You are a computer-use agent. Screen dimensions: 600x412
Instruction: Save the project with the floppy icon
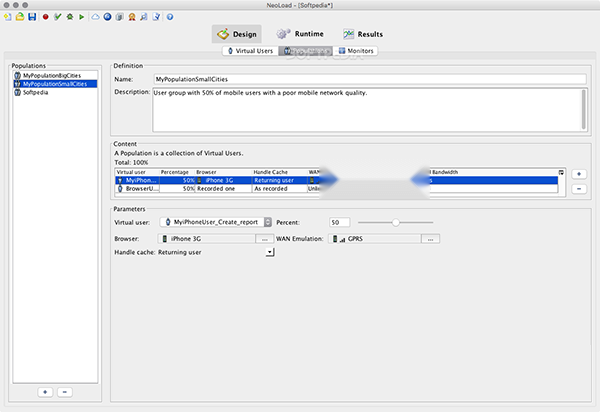tap(32, 17)
